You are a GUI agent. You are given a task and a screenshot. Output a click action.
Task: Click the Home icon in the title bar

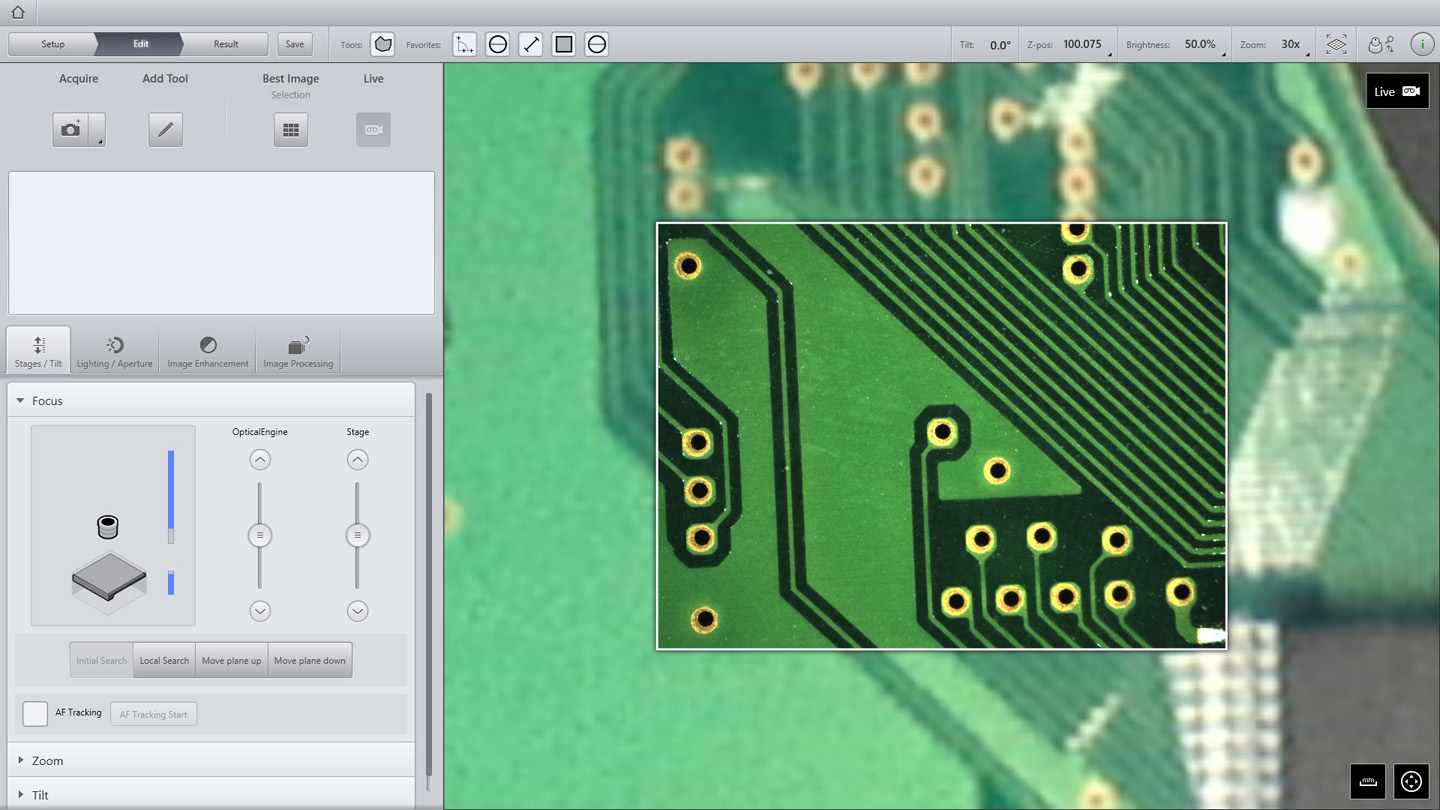click(x=17, y=13)
